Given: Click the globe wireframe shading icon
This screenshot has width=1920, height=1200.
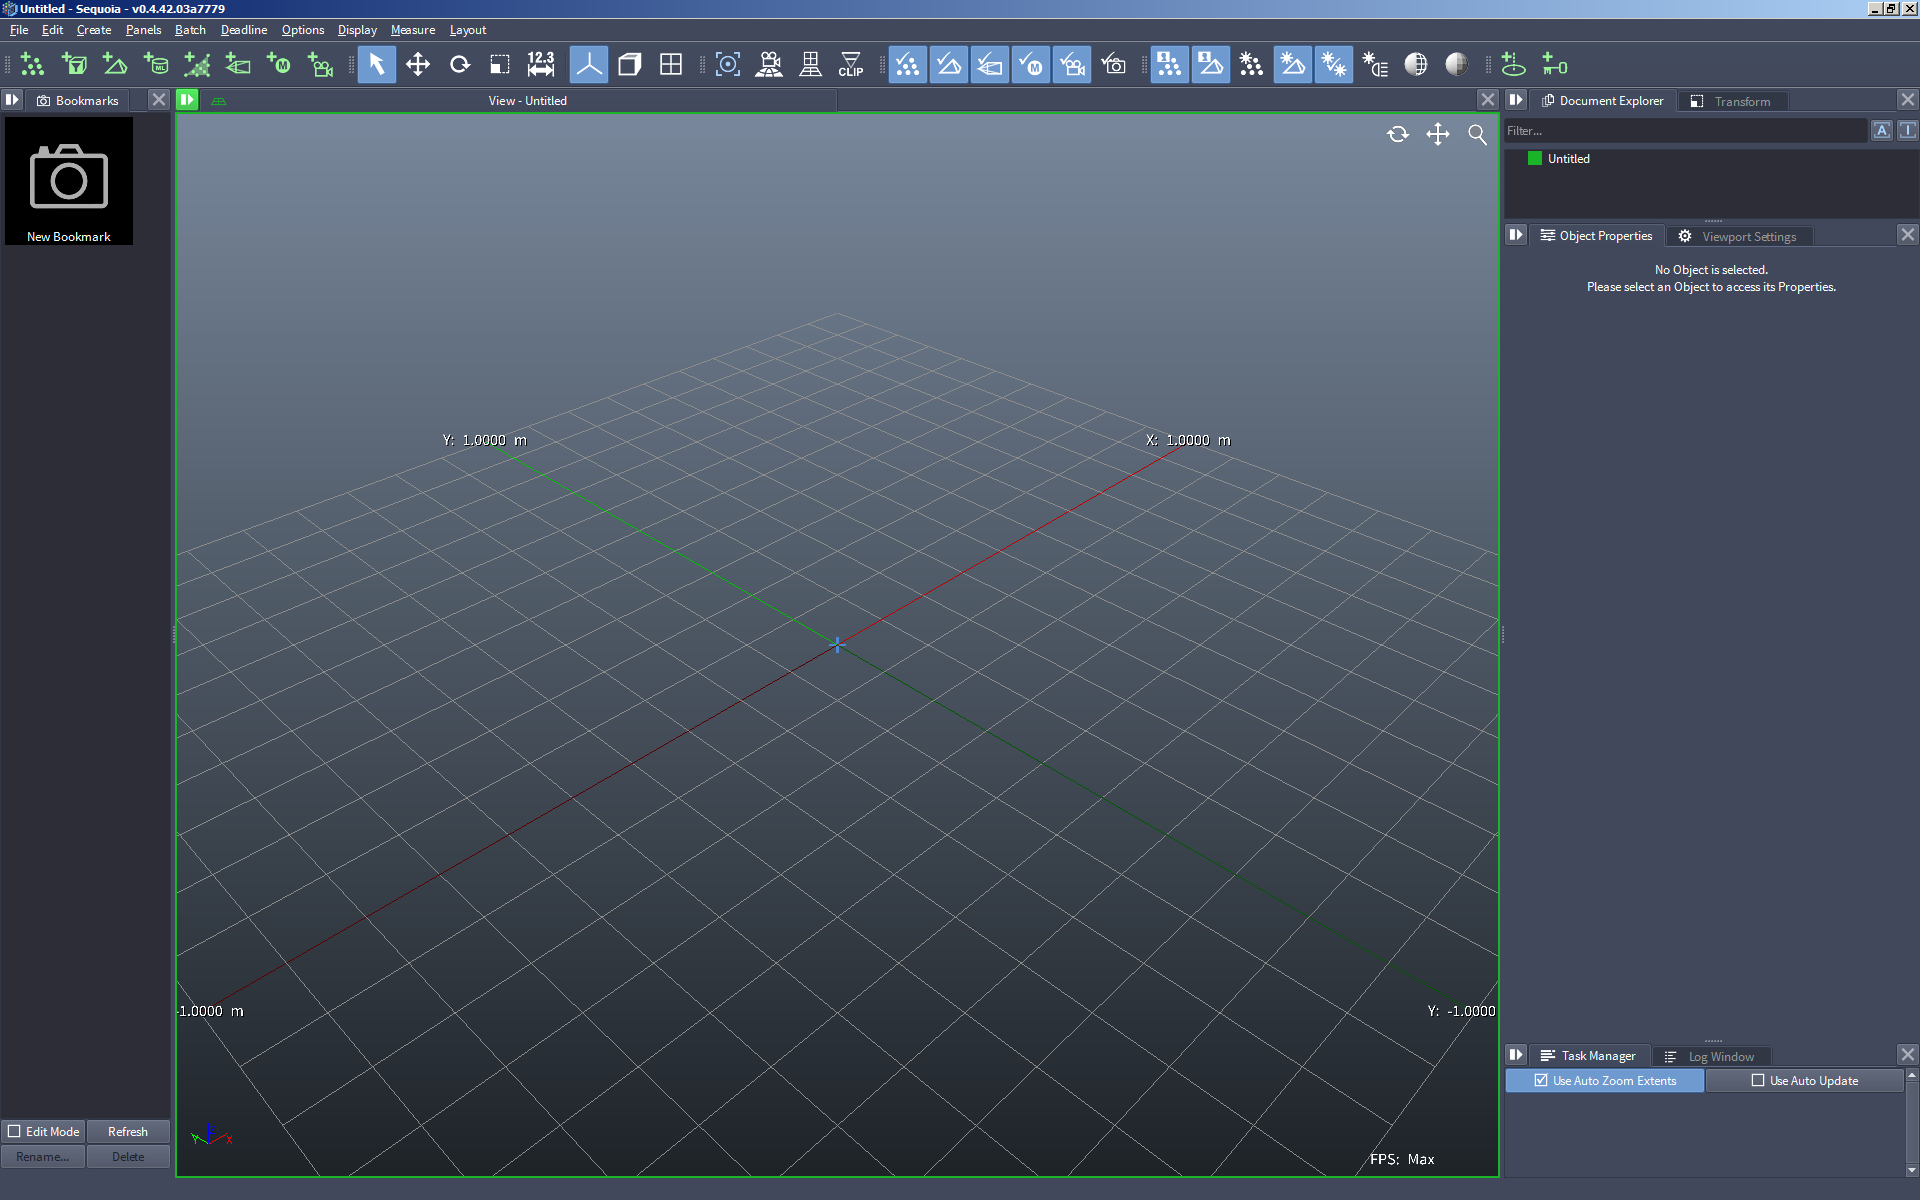Looking at the screenshot, I should pyautogui.click(x=1416, y=65).
